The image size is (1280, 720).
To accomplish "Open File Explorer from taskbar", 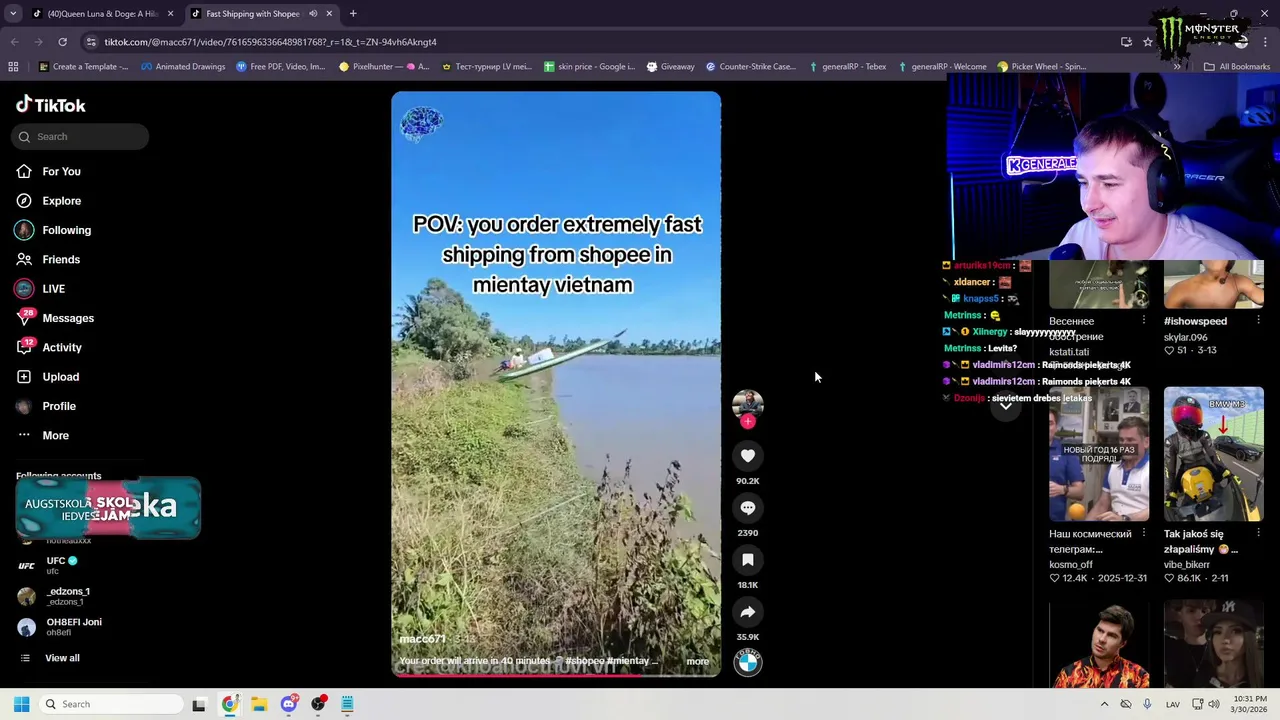I will (x=259, y=704).
